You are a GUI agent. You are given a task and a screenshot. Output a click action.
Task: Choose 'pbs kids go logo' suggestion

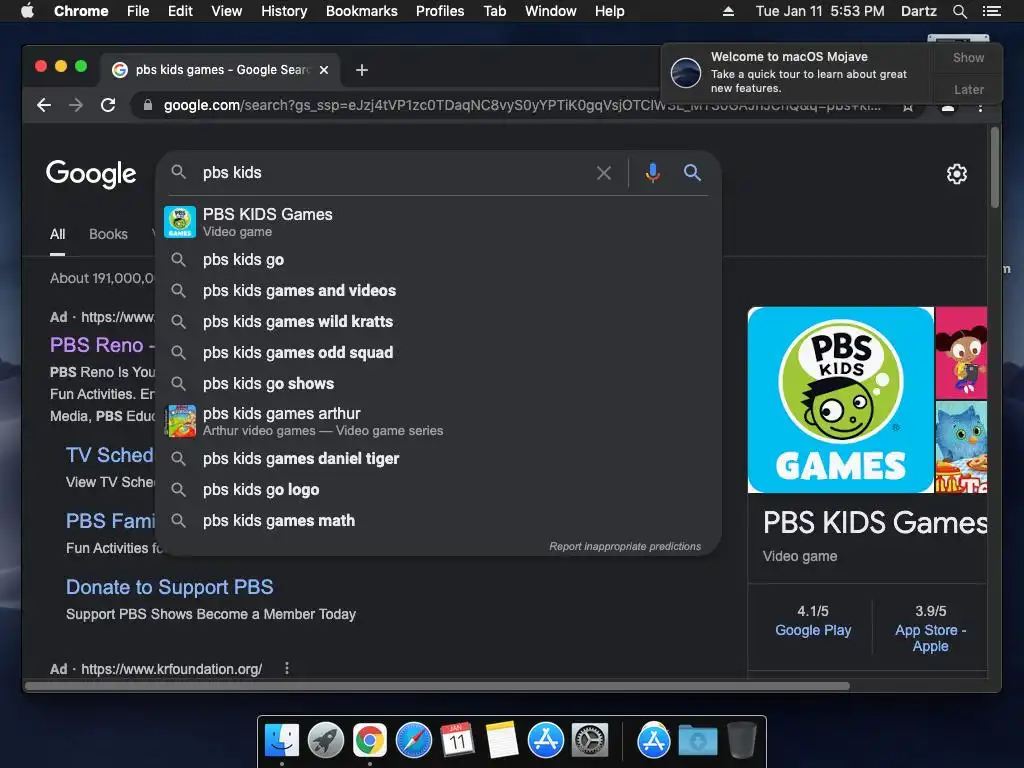click(x=438, y=490)
